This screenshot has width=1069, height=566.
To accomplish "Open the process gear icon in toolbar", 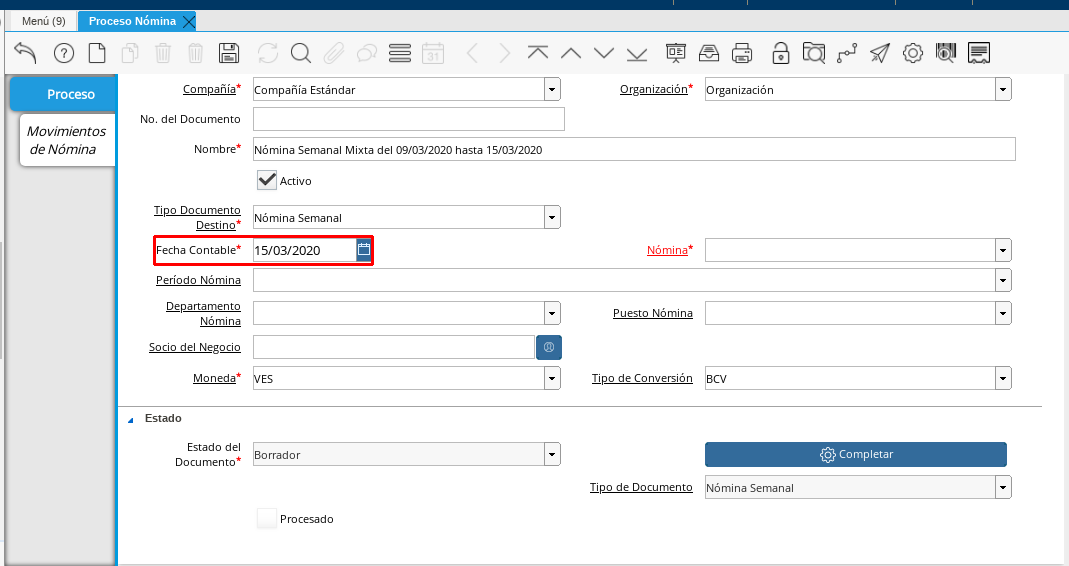I will click(x=912, y=53).
